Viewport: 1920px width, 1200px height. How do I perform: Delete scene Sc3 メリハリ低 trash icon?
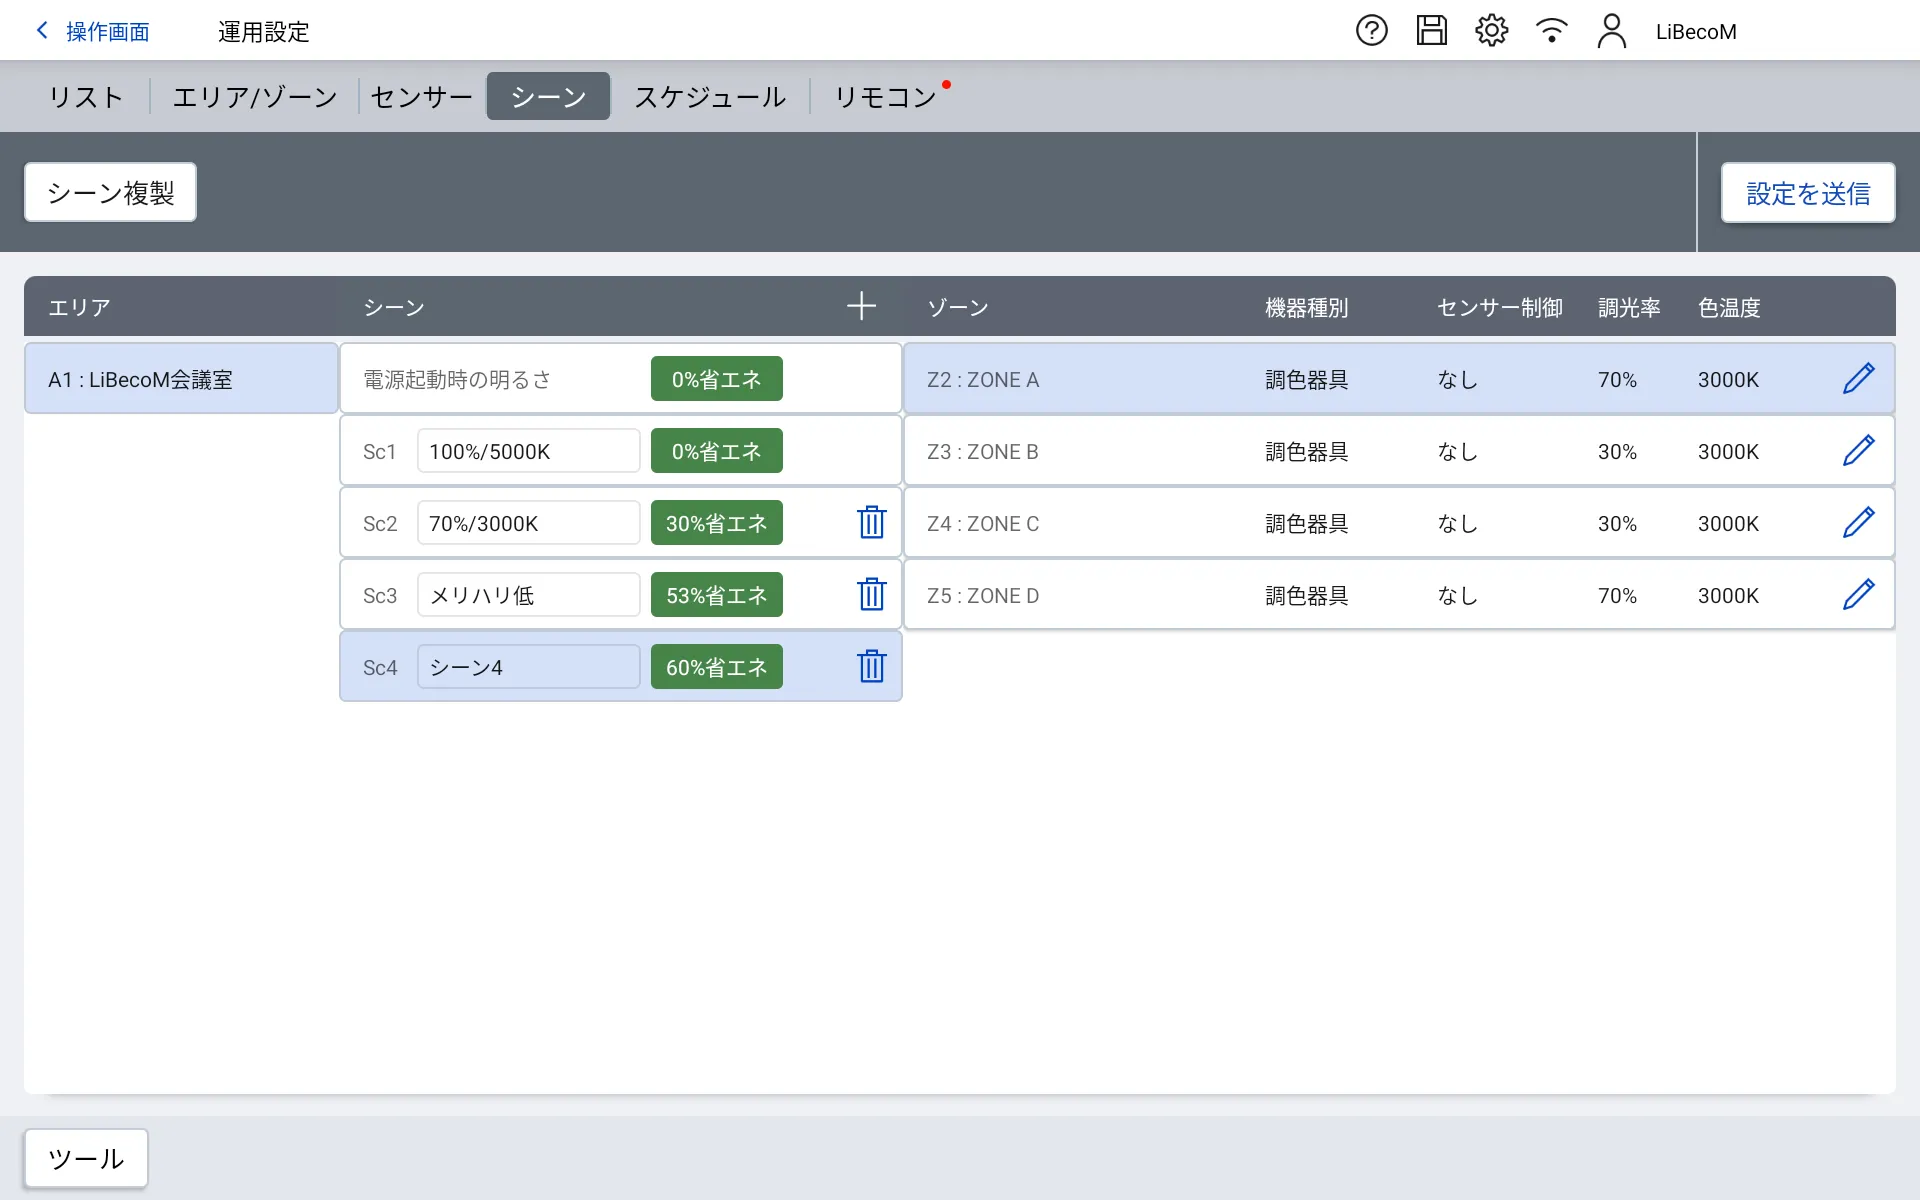click(x=871, y=595)
